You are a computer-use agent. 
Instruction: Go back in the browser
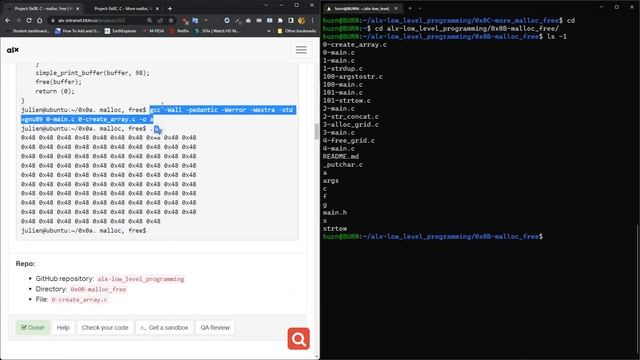pyautogui.click(x=8, y=20)
